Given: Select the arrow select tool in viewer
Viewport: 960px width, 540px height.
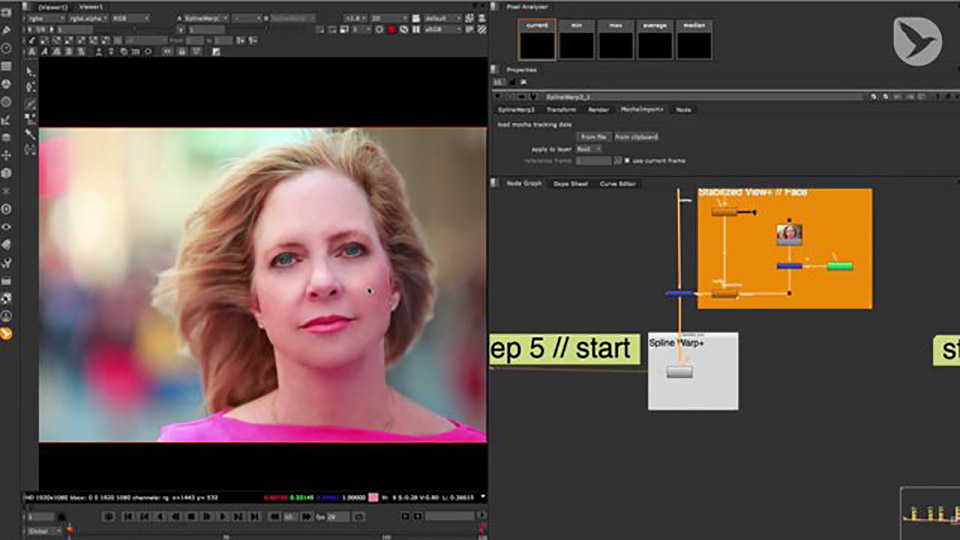Looking at the screenshot, I should pyautogui.click(x=30, y=72).
